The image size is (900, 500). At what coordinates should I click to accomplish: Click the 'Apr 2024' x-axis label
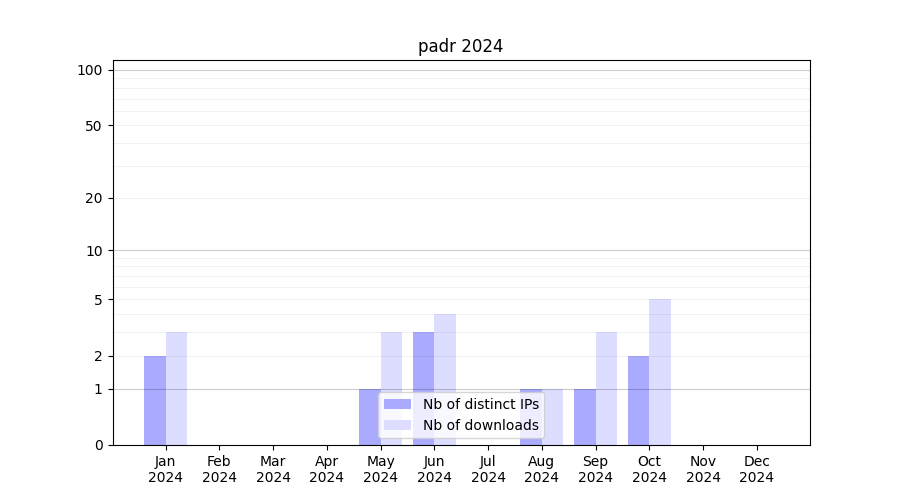pos(327,469)
